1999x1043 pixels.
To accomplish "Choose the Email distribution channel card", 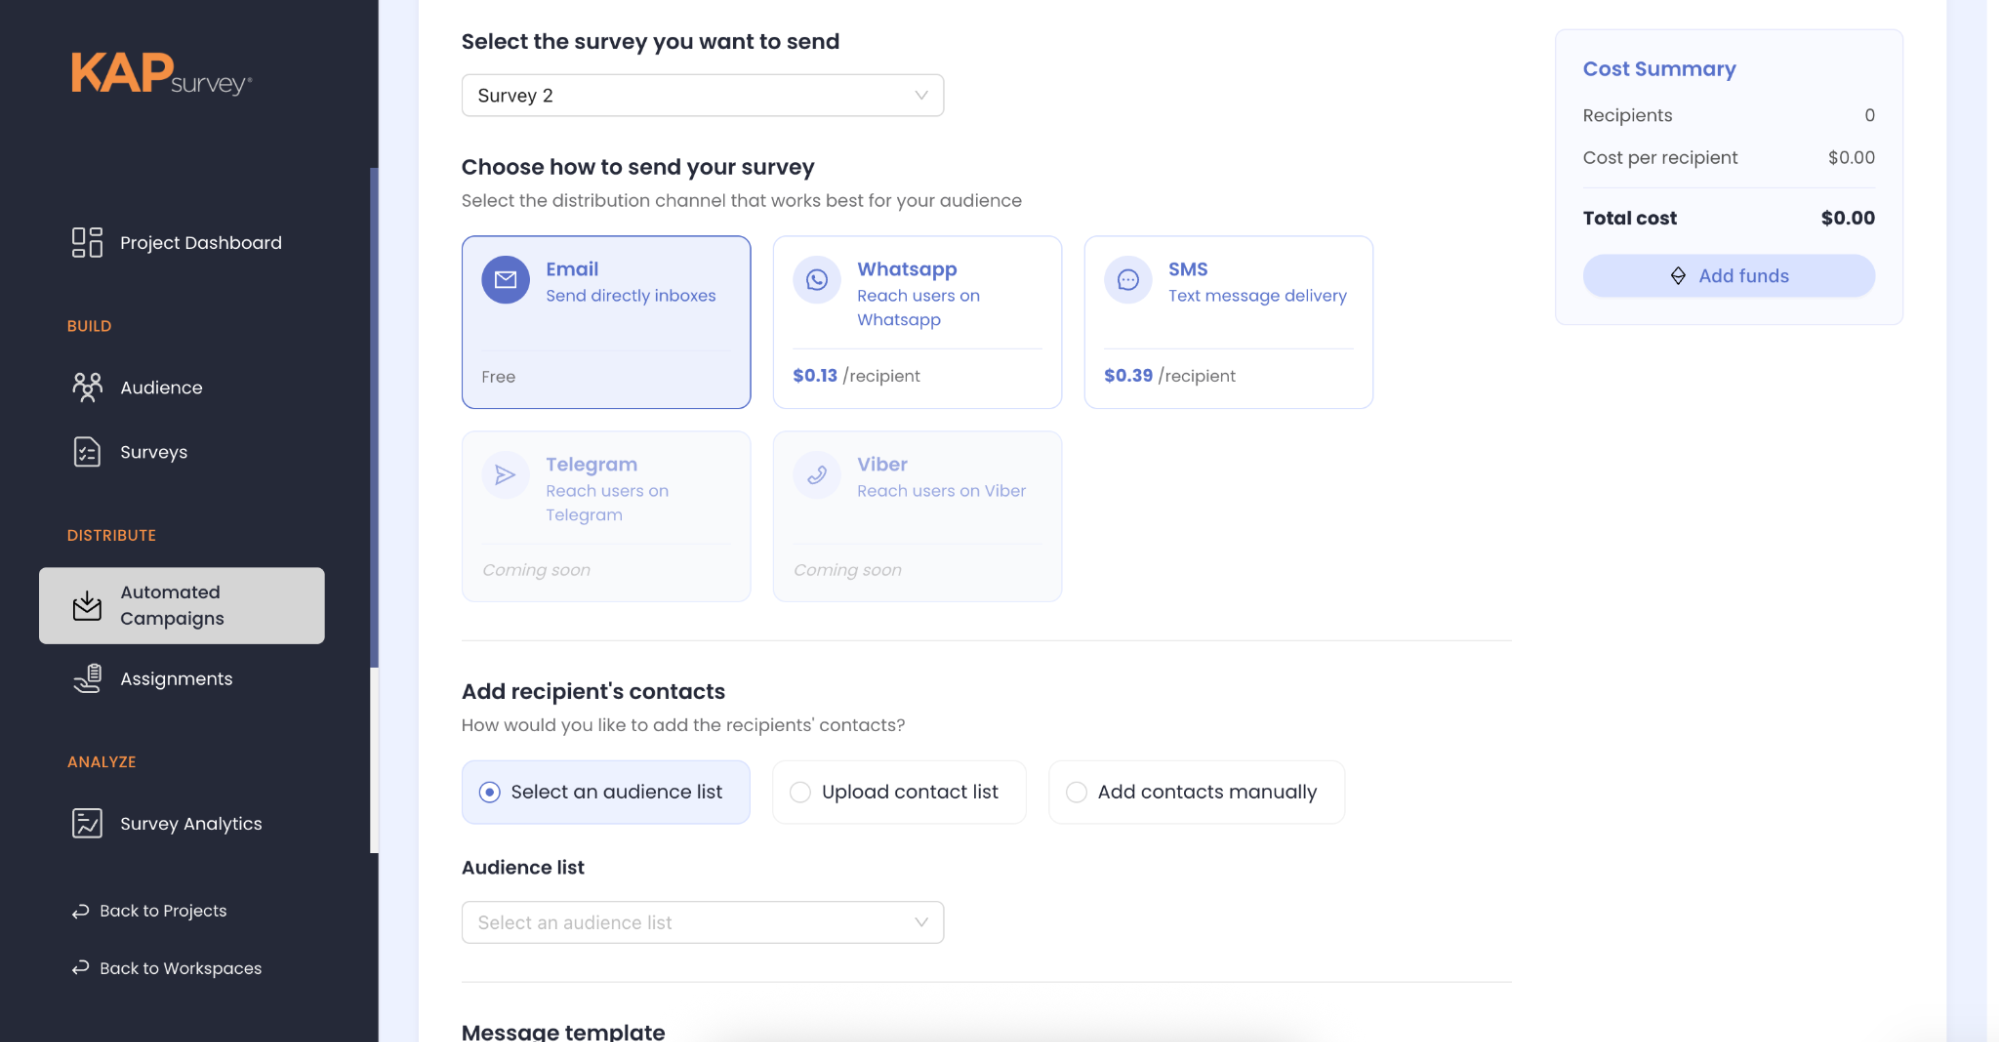I will [x=606, y=322].
